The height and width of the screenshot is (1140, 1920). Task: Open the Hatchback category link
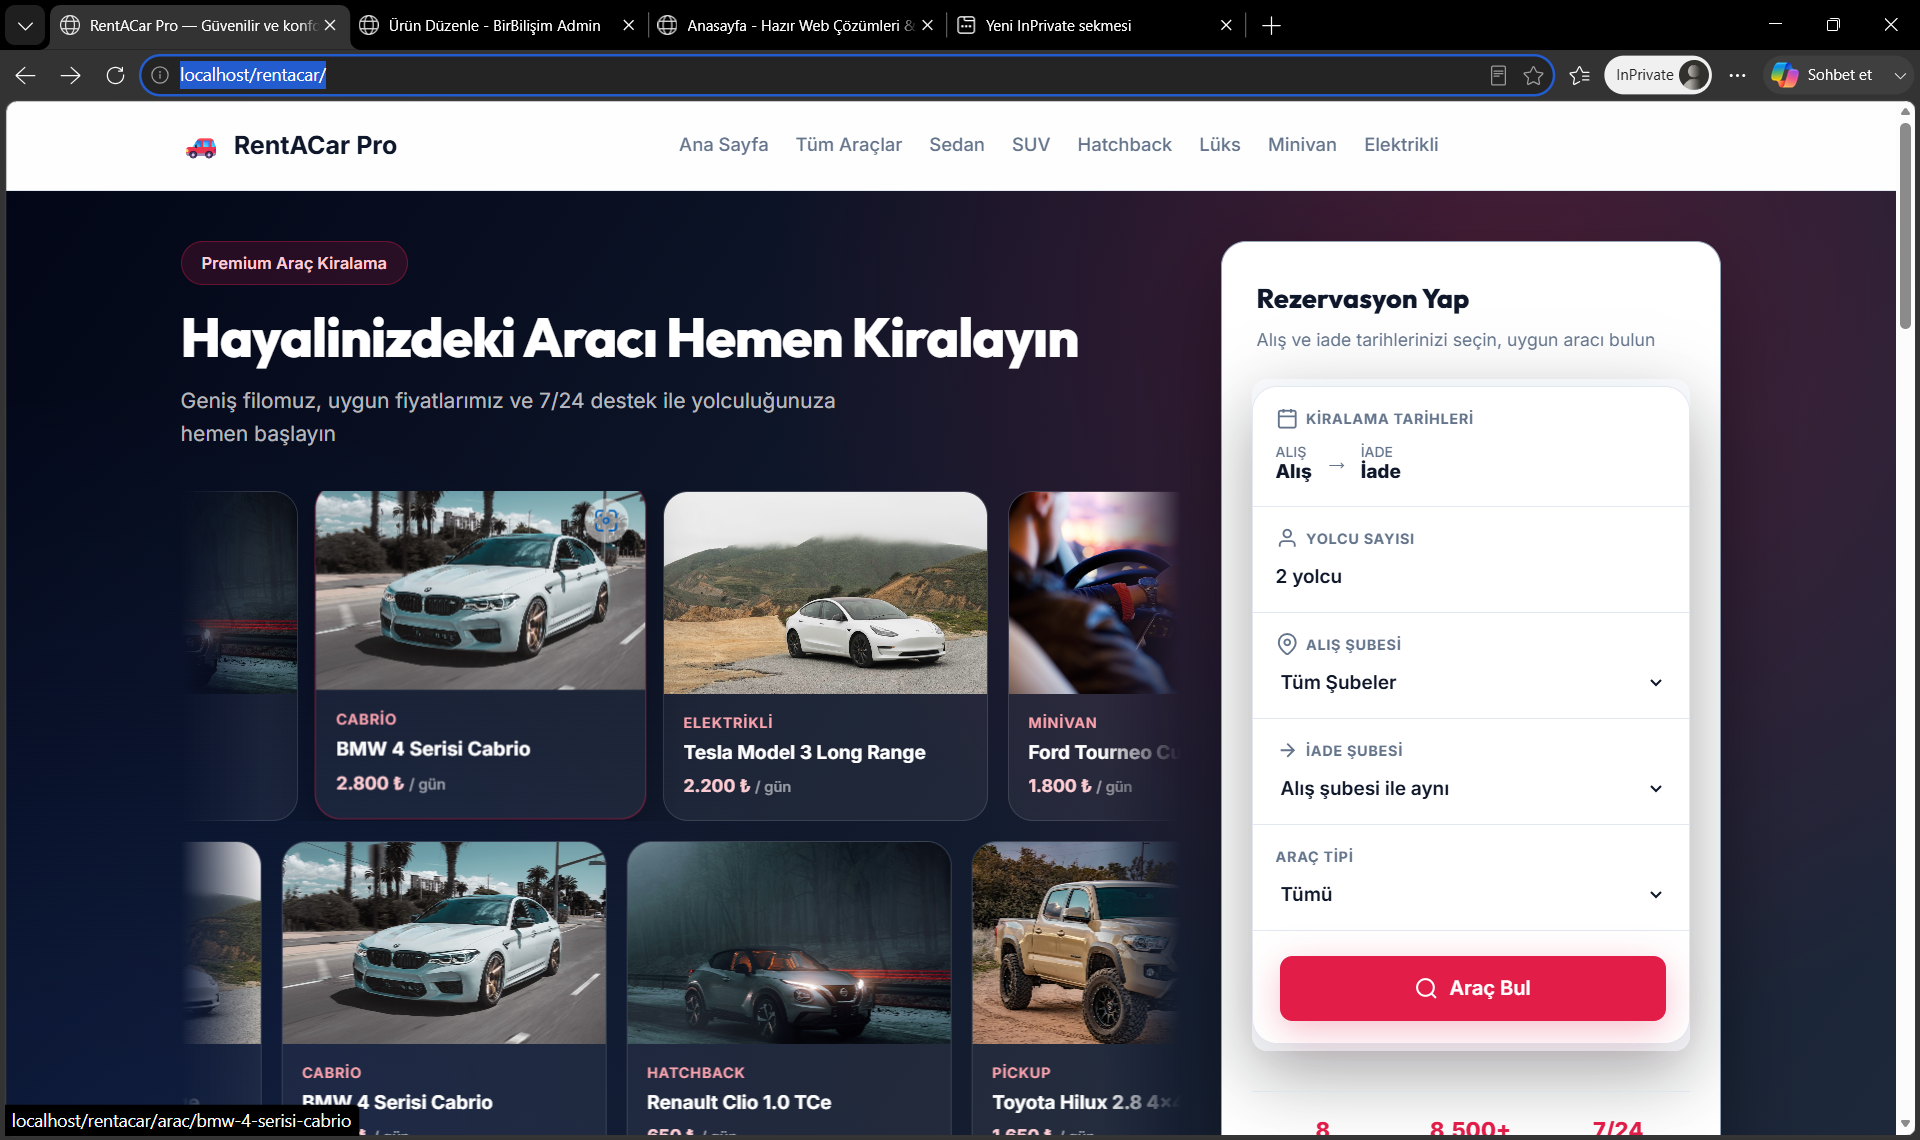(1124, 144)
